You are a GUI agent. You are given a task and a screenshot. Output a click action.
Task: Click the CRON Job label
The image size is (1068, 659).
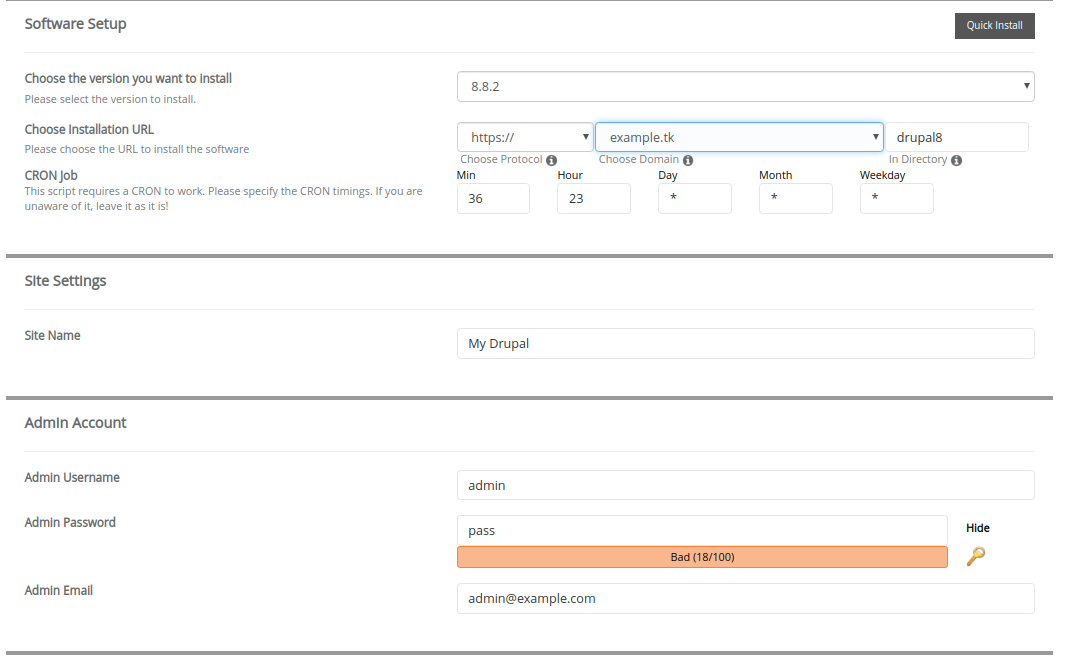[x=51, y=176]
